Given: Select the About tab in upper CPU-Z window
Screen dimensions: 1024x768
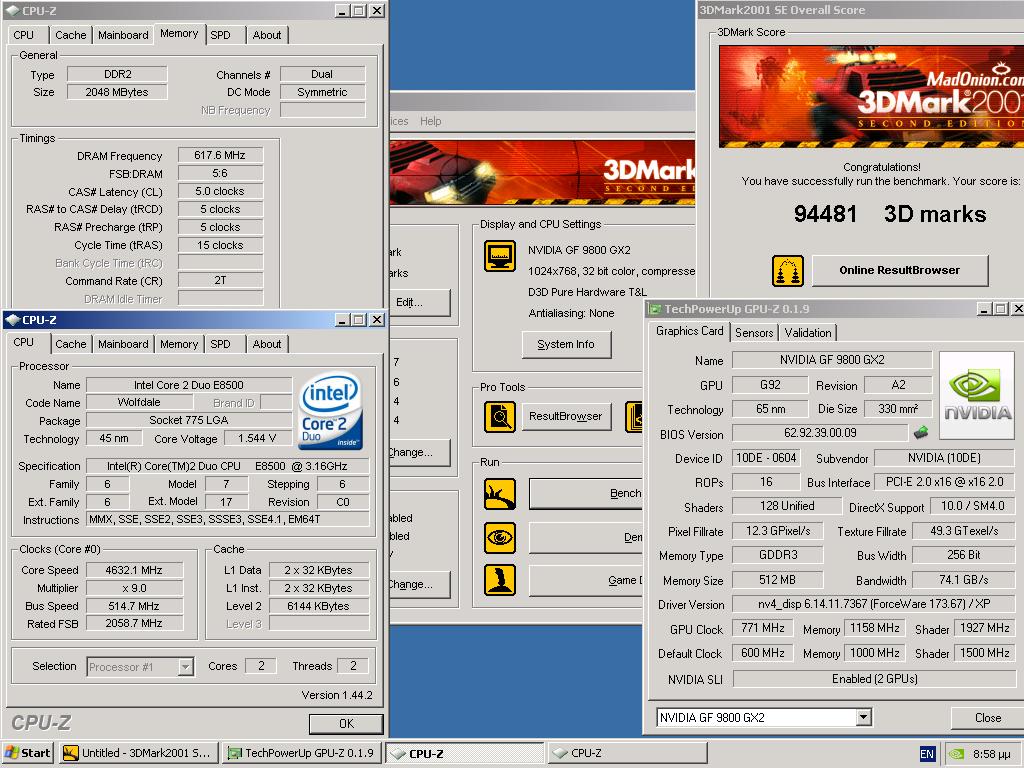Looking at the screenshot, I should click(x=267, y=35).
